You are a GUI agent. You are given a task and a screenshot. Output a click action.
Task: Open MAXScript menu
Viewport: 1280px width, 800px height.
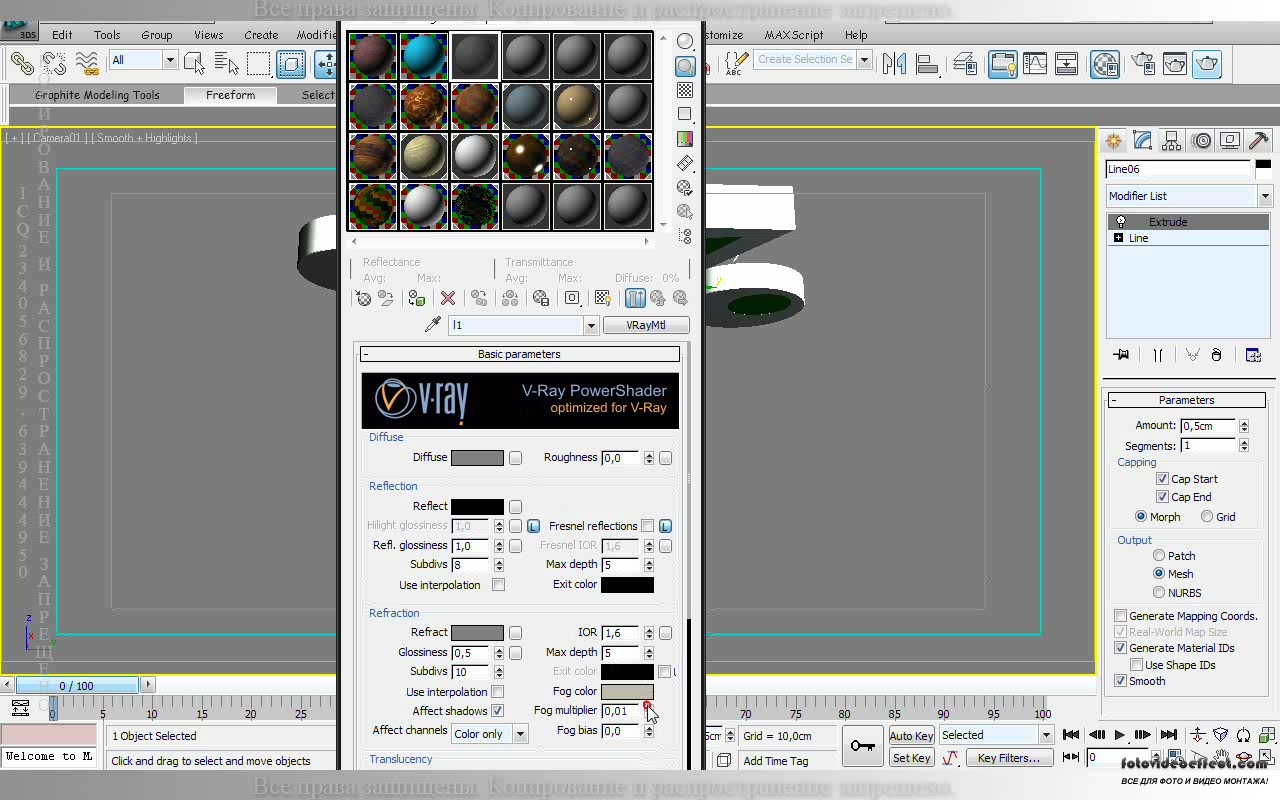pyautogui.click(x=794, y=34)
